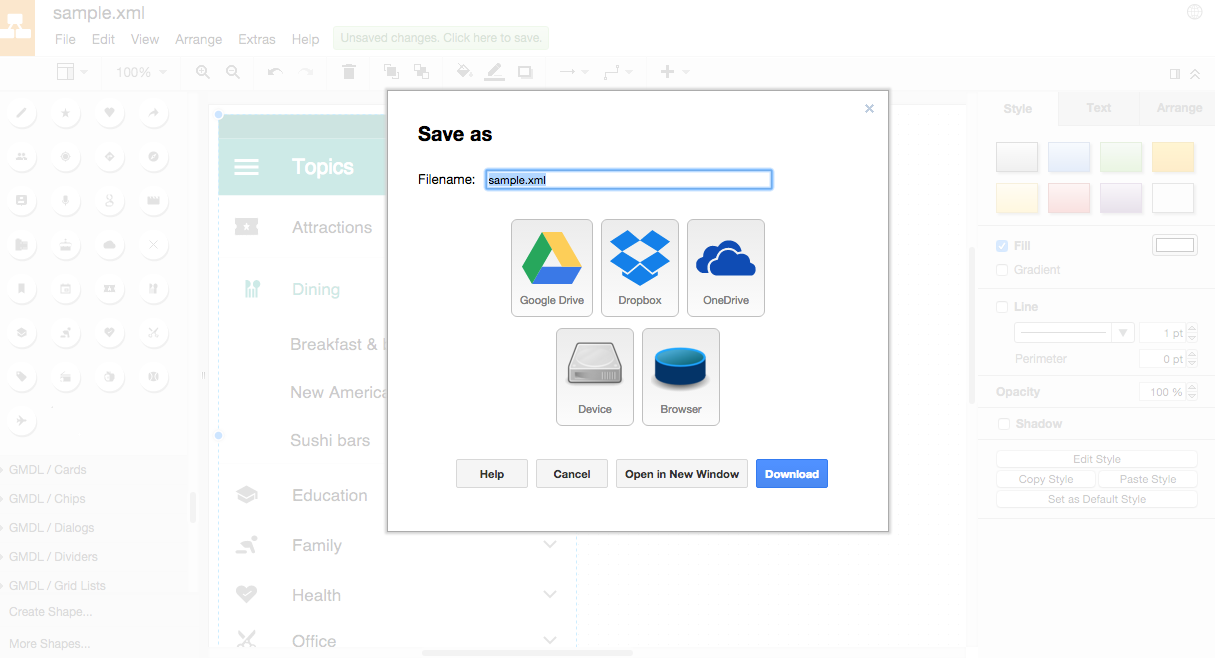This screenshot has width=1215, height=658.
Task: Switch to the Style tab
Action: click(x=1017, y=108)
